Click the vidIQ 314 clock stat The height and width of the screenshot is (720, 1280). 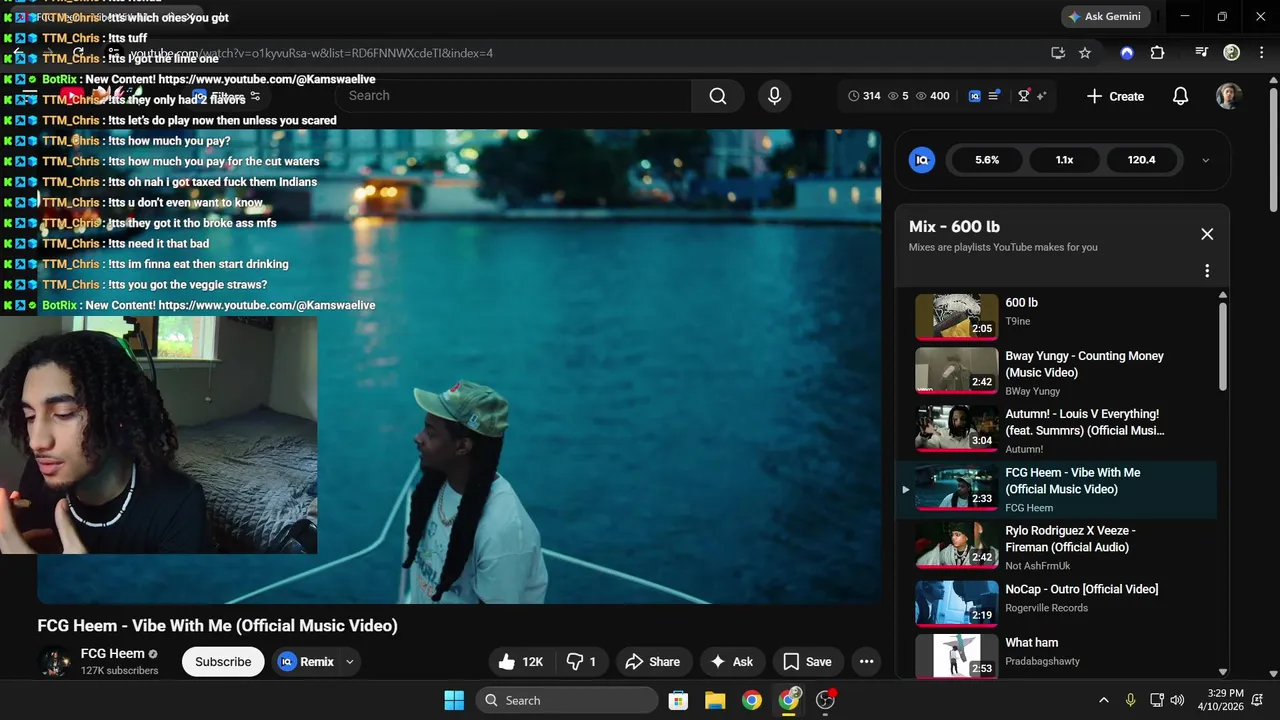pos(864,96)
